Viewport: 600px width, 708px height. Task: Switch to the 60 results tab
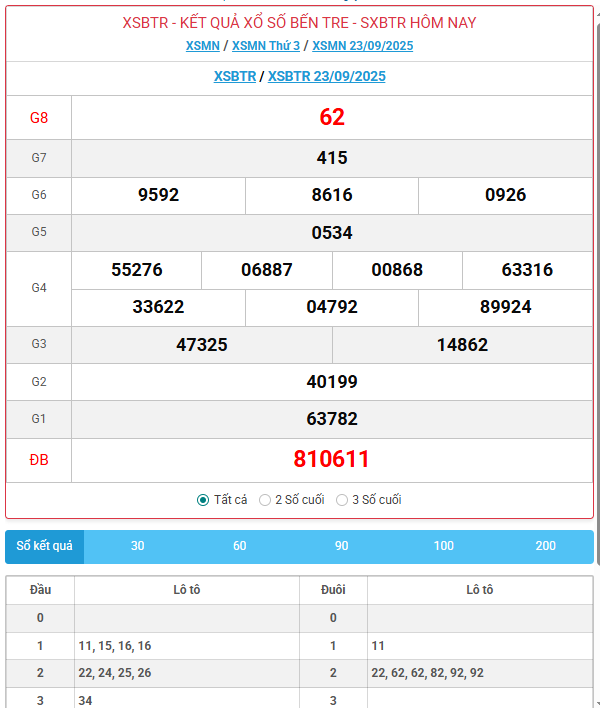tap(240, 546)
